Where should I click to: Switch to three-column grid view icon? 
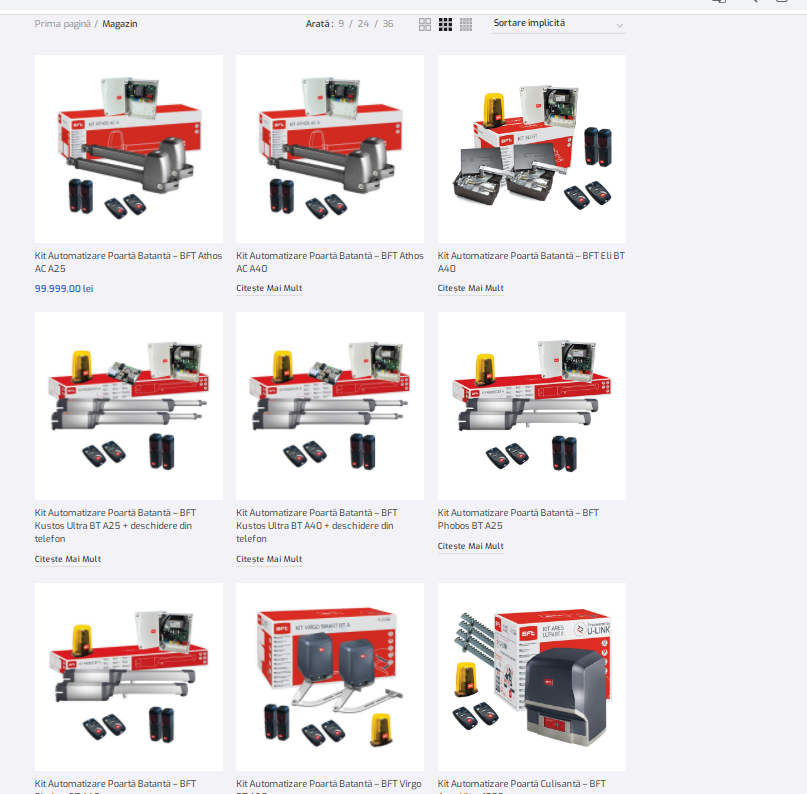pyautogui.click(x=445, y=24)
